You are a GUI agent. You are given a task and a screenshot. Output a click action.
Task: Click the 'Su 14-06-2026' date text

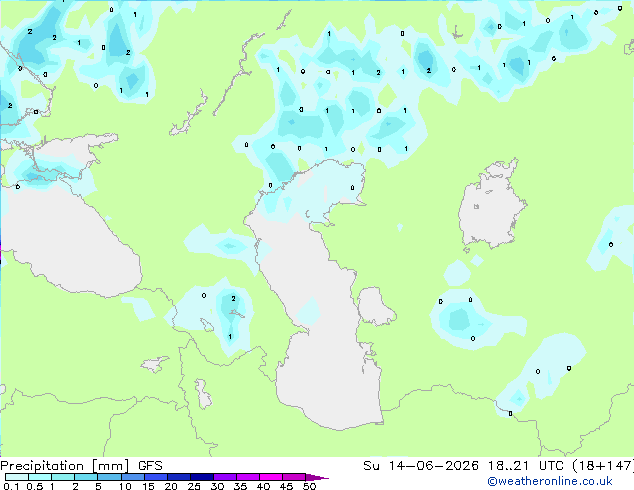421,466
